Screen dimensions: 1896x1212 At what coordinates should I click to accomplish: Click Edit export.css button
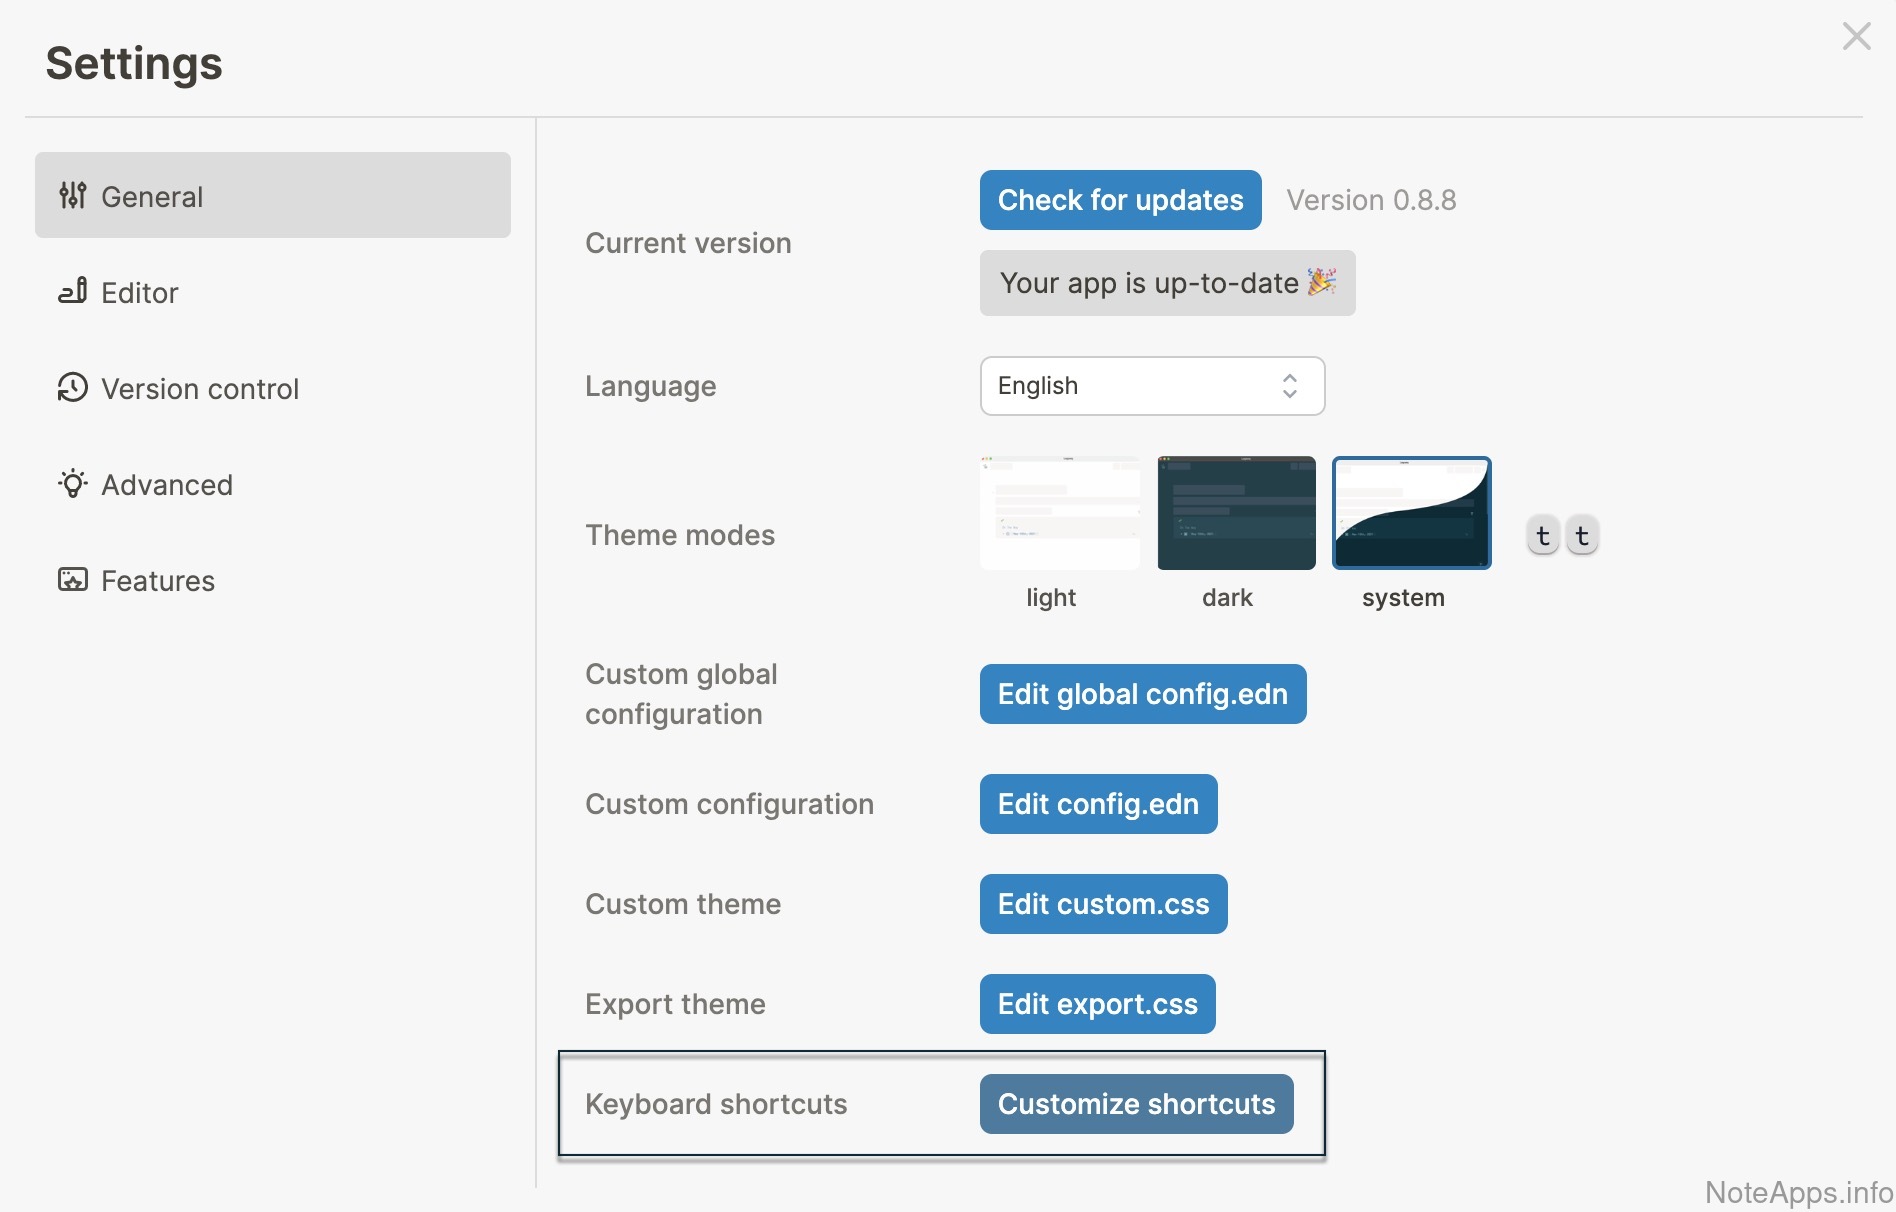point(1097,1004)
